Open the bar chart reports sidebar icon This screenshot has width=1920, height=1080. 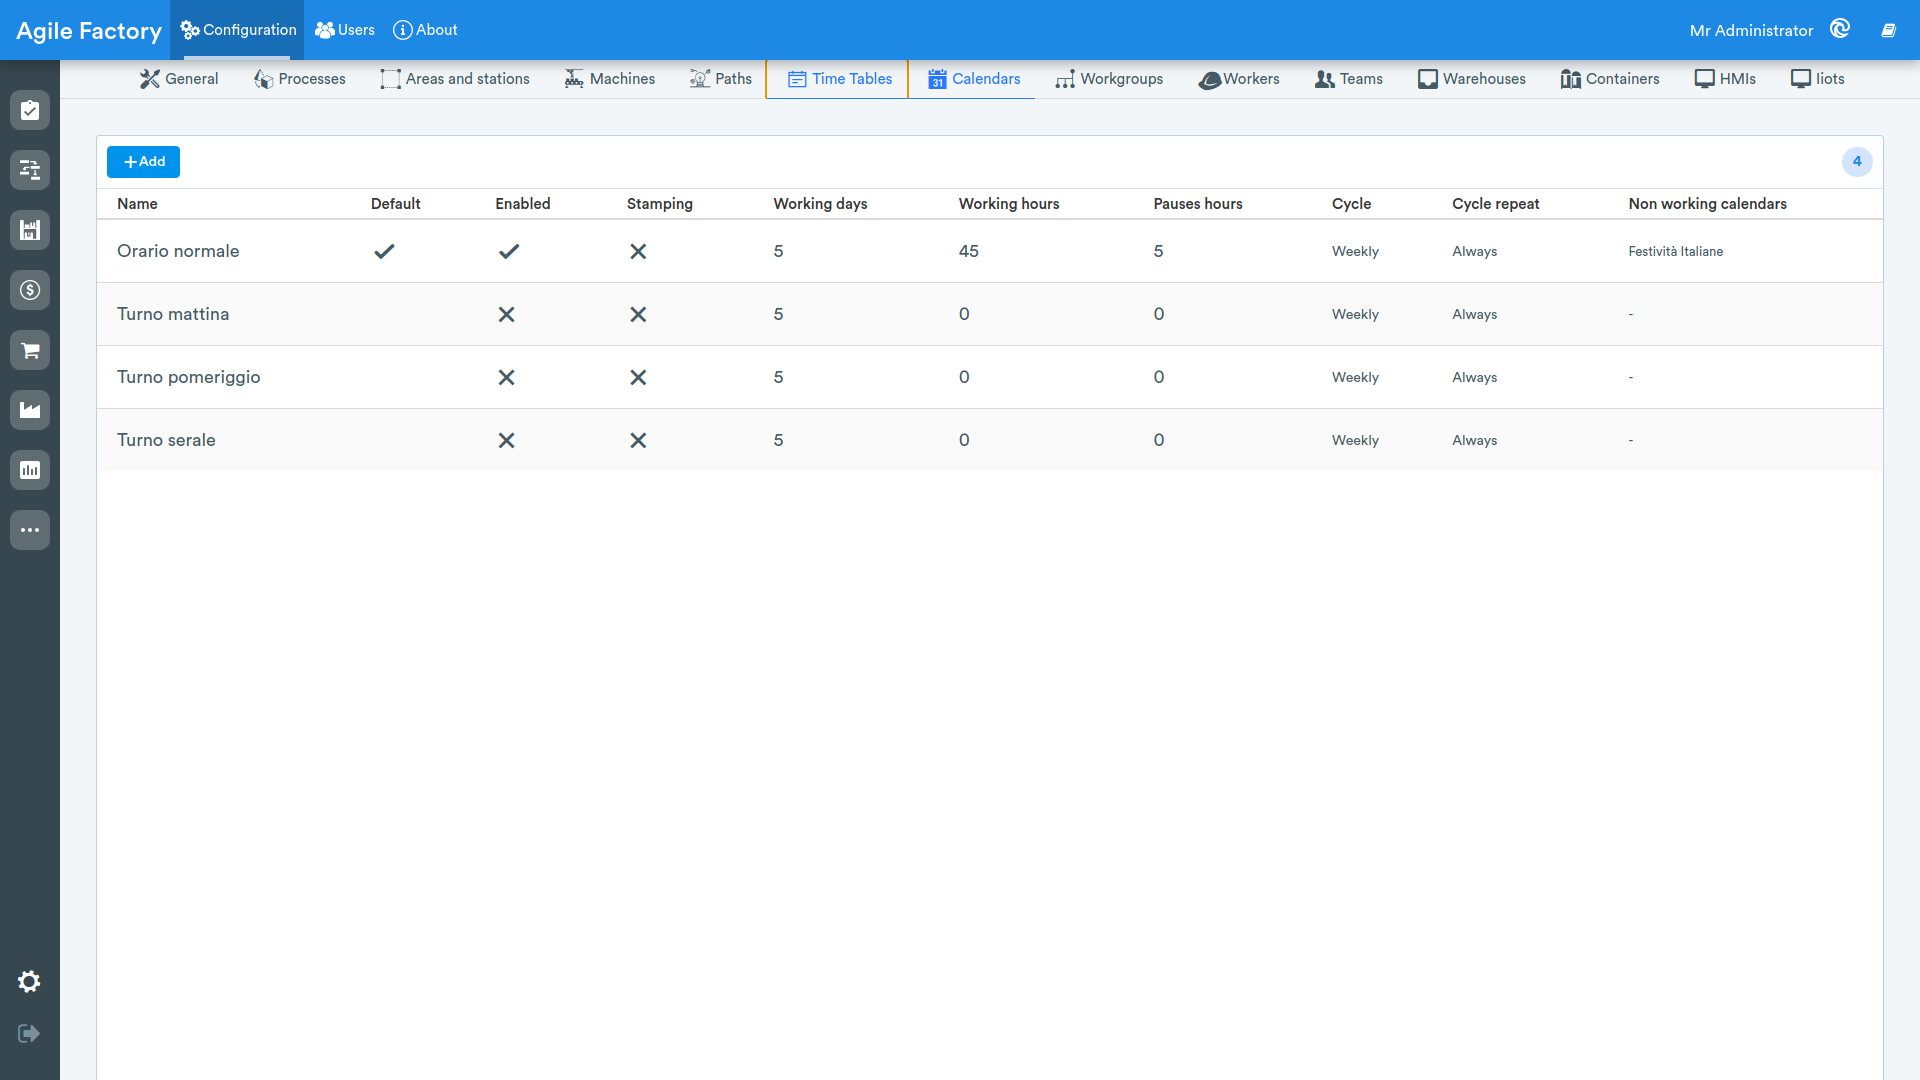tap(30, 470)
